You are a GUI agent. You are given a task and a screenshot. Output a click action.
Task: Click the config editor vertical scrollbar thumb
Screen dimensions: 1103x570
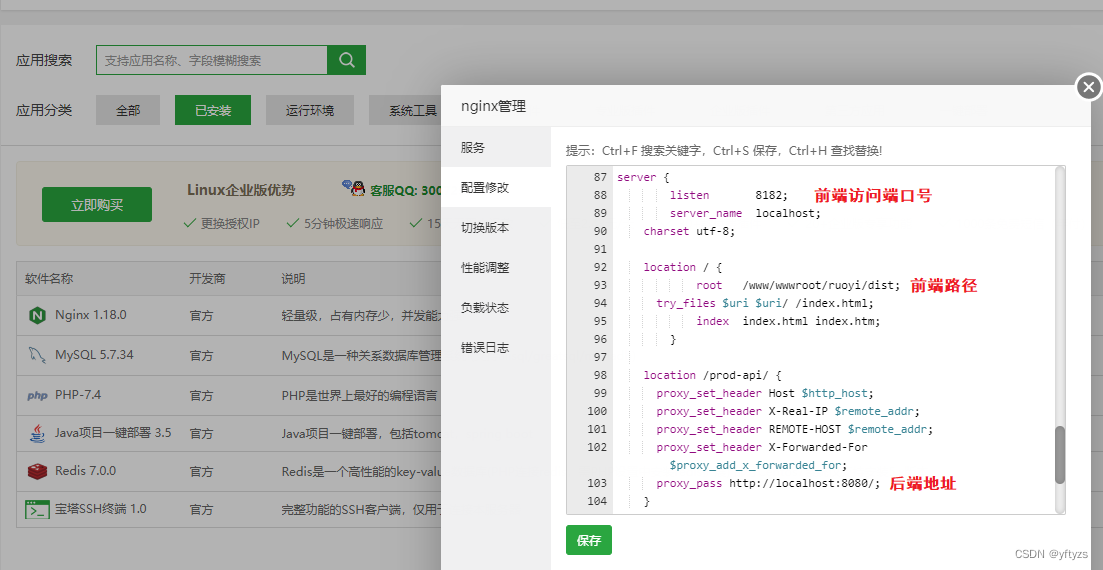click(1060, 455)
